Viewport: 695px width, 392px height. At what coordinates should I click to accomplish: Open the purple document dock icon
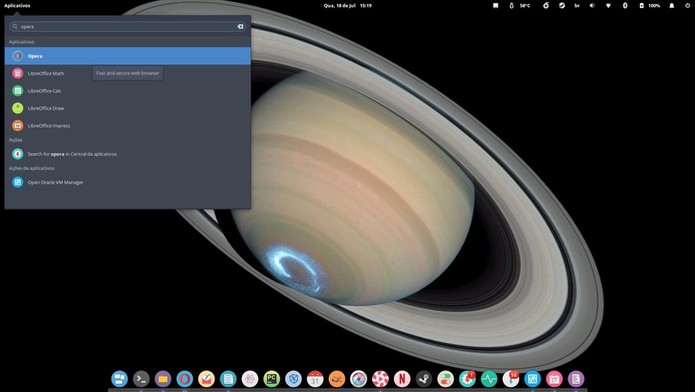pyautogui.click(x=575, y=379)
